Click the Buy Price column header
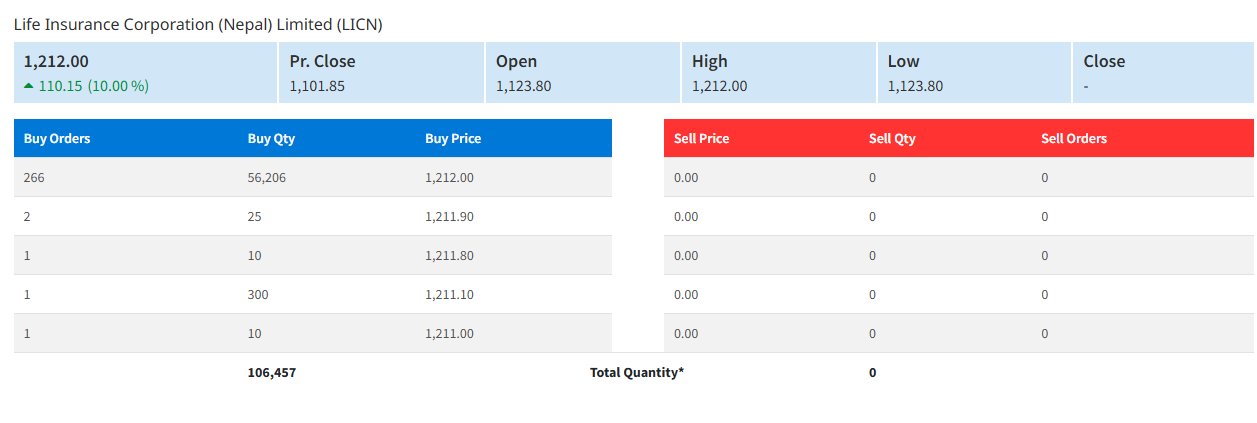 coord(453,138)
